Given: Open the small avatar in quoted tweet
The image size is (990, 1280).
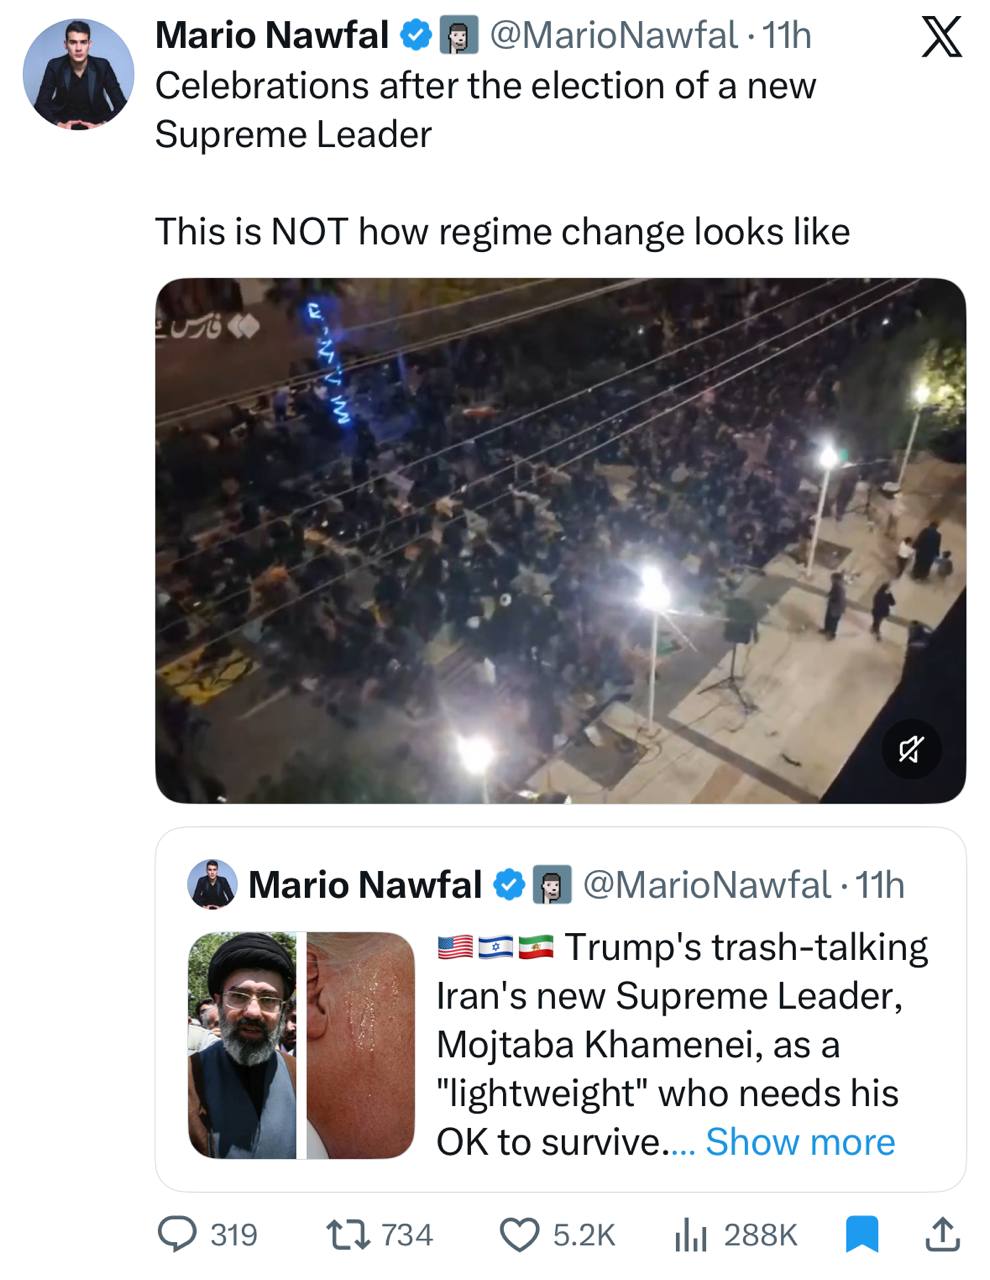Looking at the screenshot, I should coord(212,884).
